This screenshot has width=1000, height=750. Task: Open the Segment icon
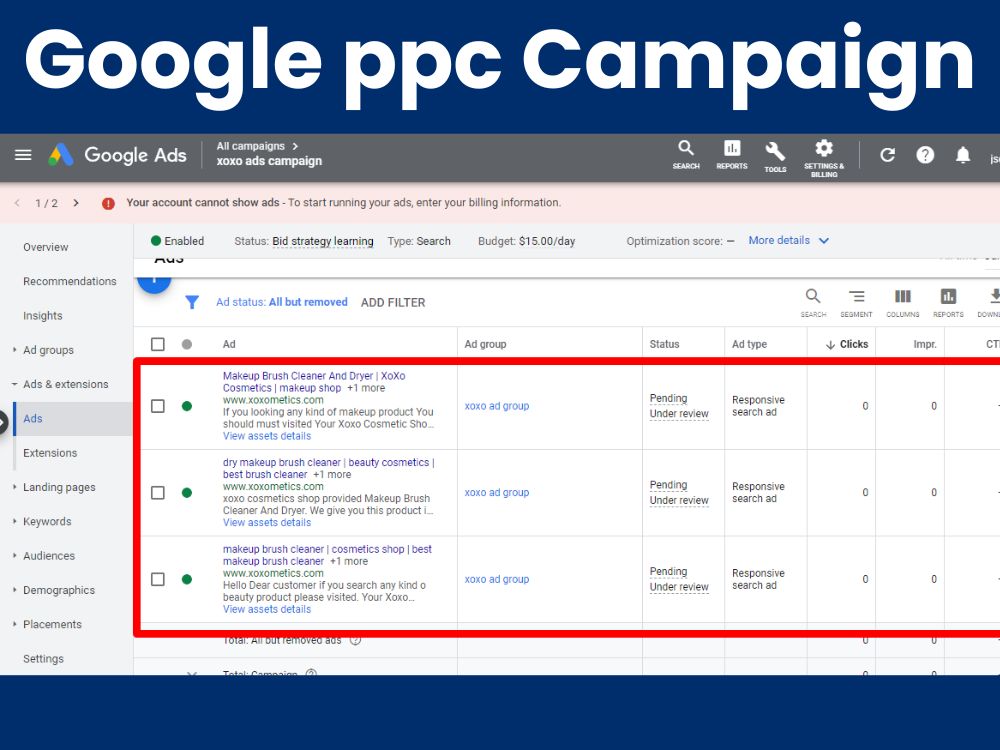[856, 302]
